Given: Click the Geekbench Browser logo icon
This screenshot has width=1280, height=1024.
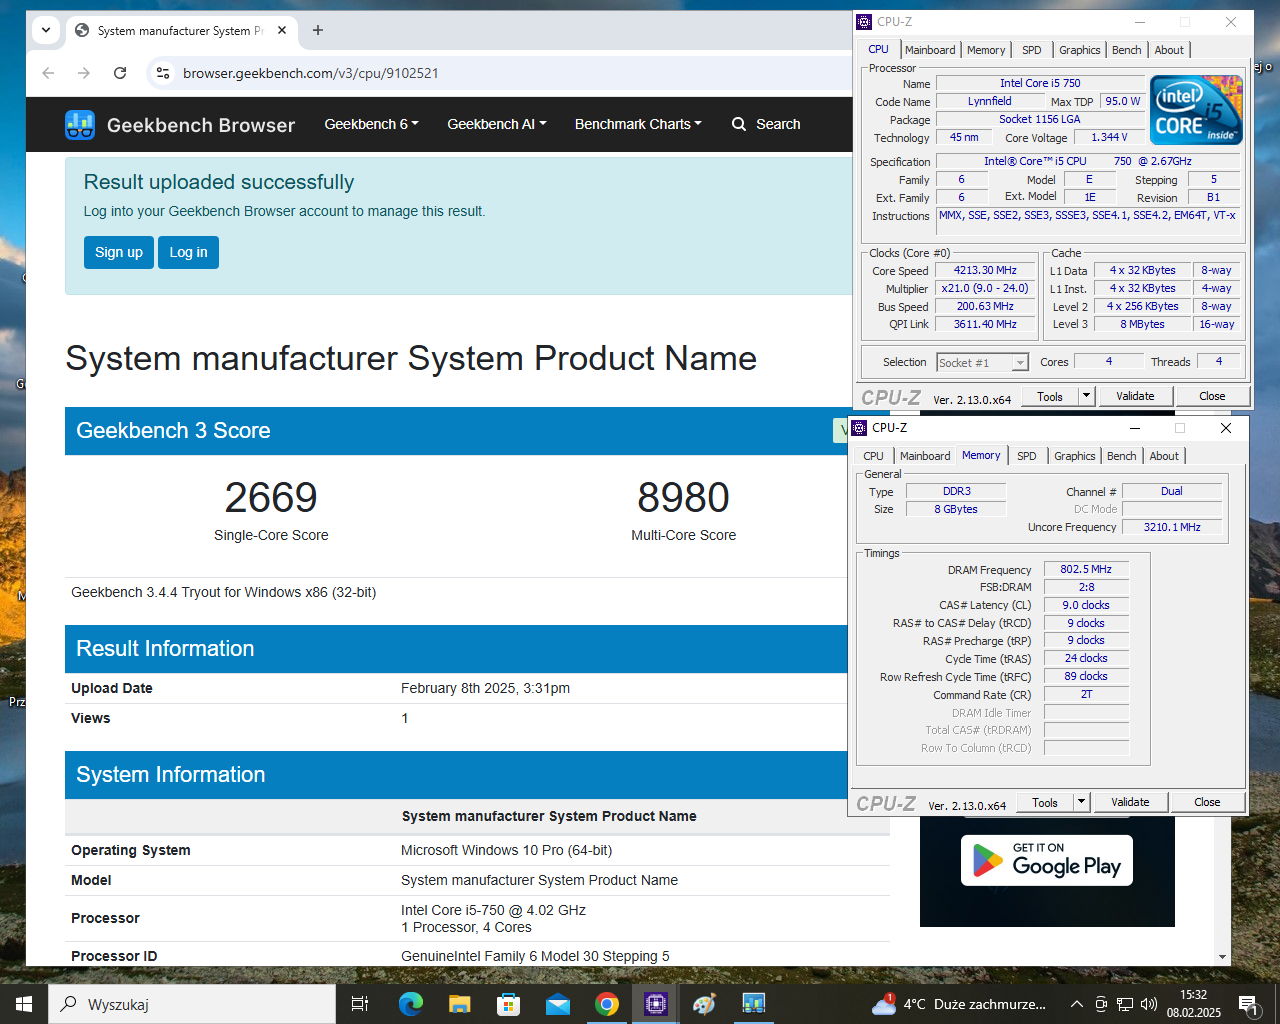Looking at the screenshot, I should pyautogui.click(x=80, y=125).
